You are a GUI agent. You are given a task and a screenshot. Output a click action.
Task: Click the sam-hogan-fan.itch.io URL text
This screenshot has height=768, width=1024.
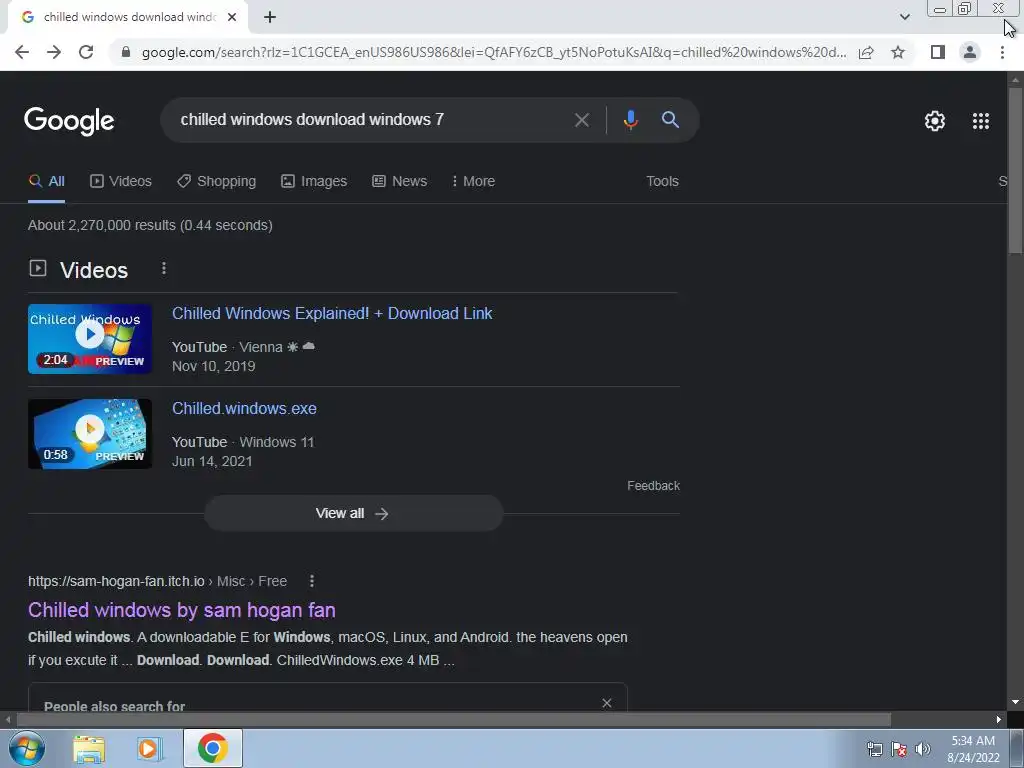pyautogui.click(x=116, y=581)
